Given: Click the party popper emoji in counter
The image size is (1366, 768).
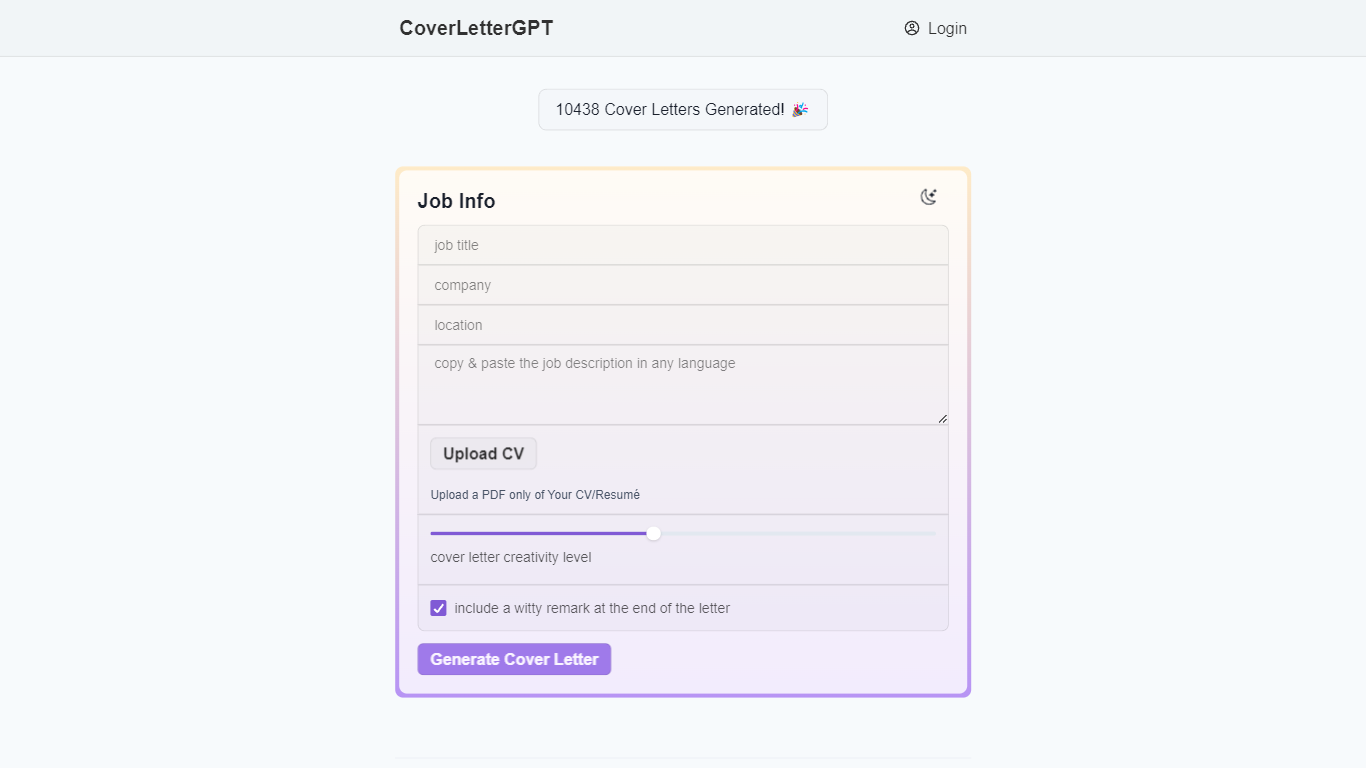Looking at the screenshot, I should coord(800,110).
